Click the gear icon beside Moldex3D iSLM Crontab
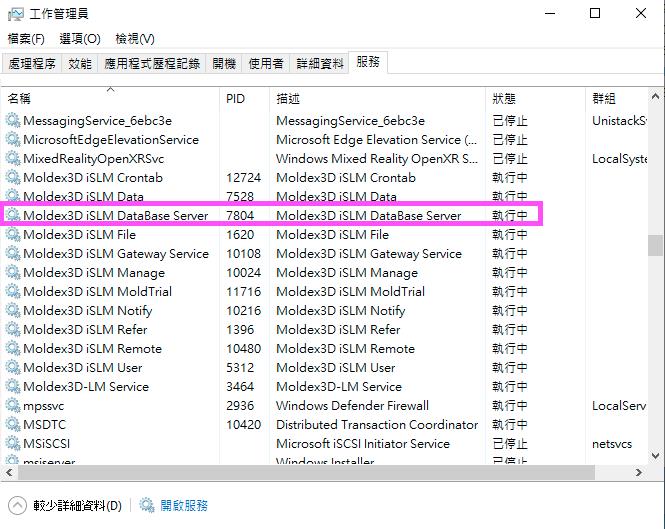 coord(13,178)
